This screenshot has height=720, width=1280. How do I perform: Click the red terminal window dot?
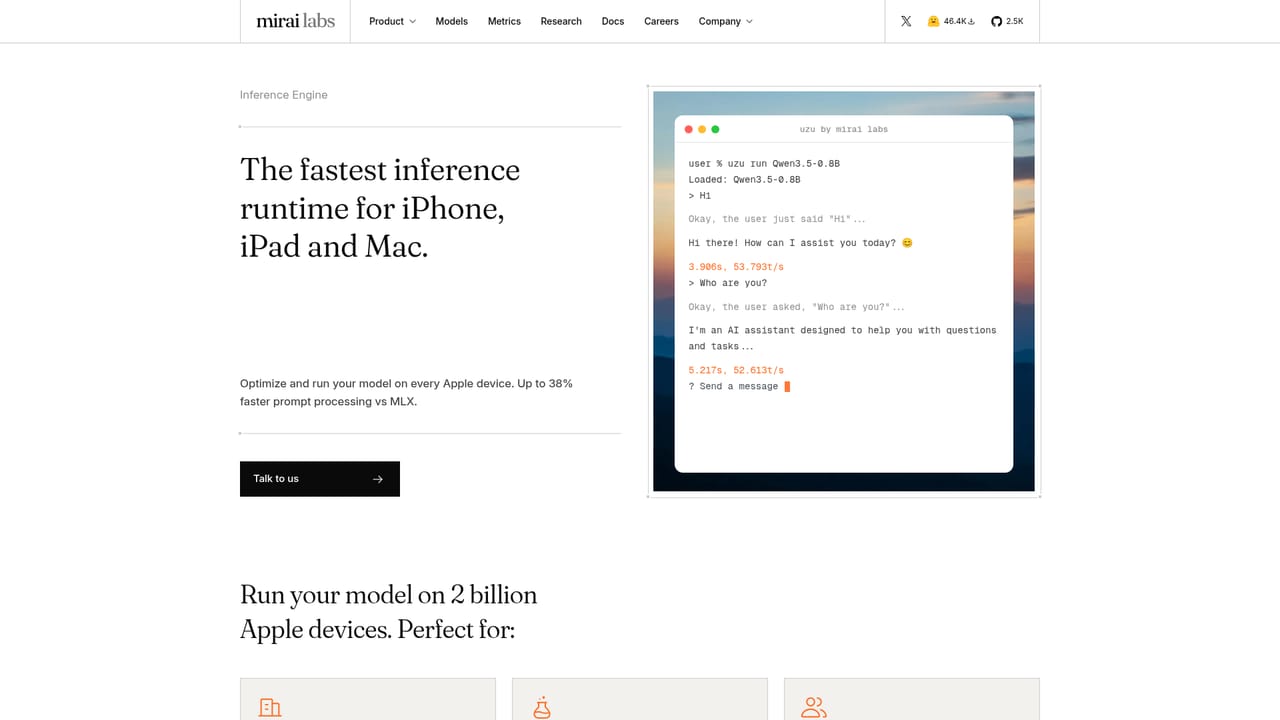click(x=688, y=129)
